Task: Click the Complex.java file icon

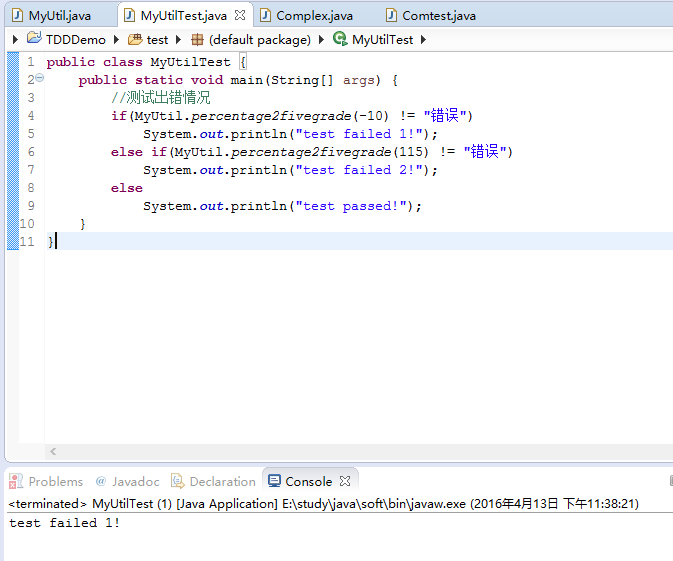Action: point(266,15)
